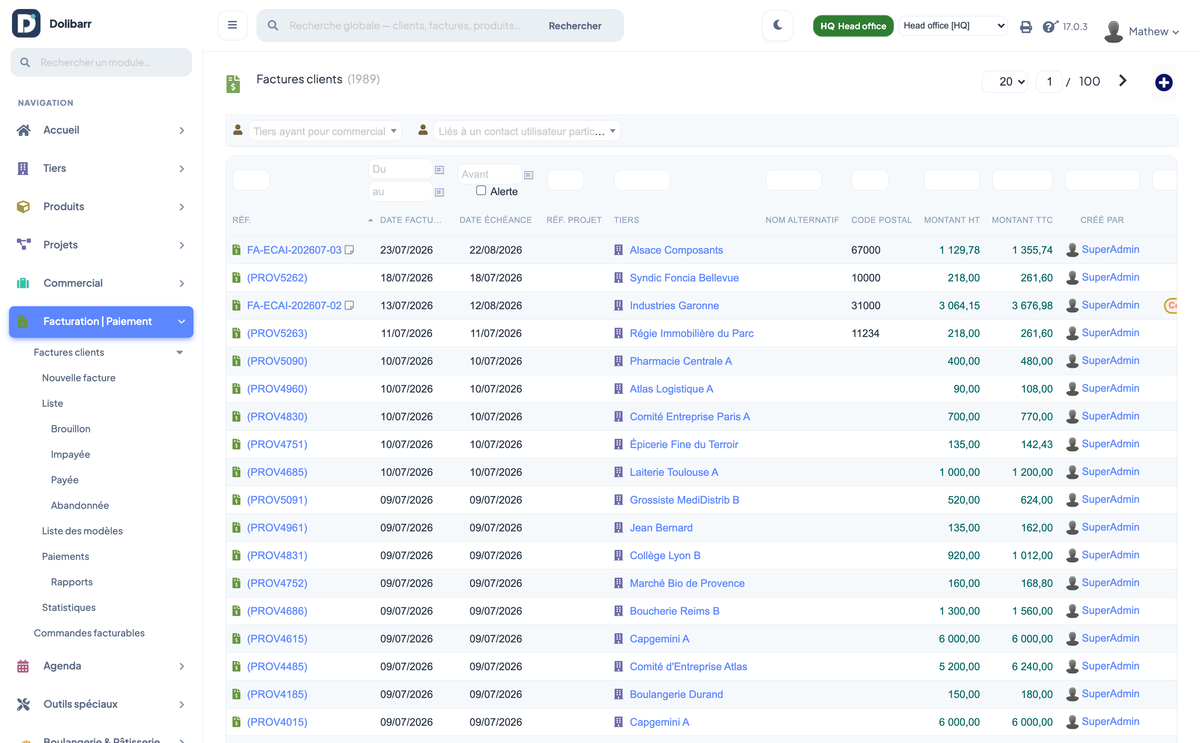Image resolution: width=1200 pixels, height=743 pixels.
Task: Tick the Alerte checkbox
Action: [x=481, y=190]
